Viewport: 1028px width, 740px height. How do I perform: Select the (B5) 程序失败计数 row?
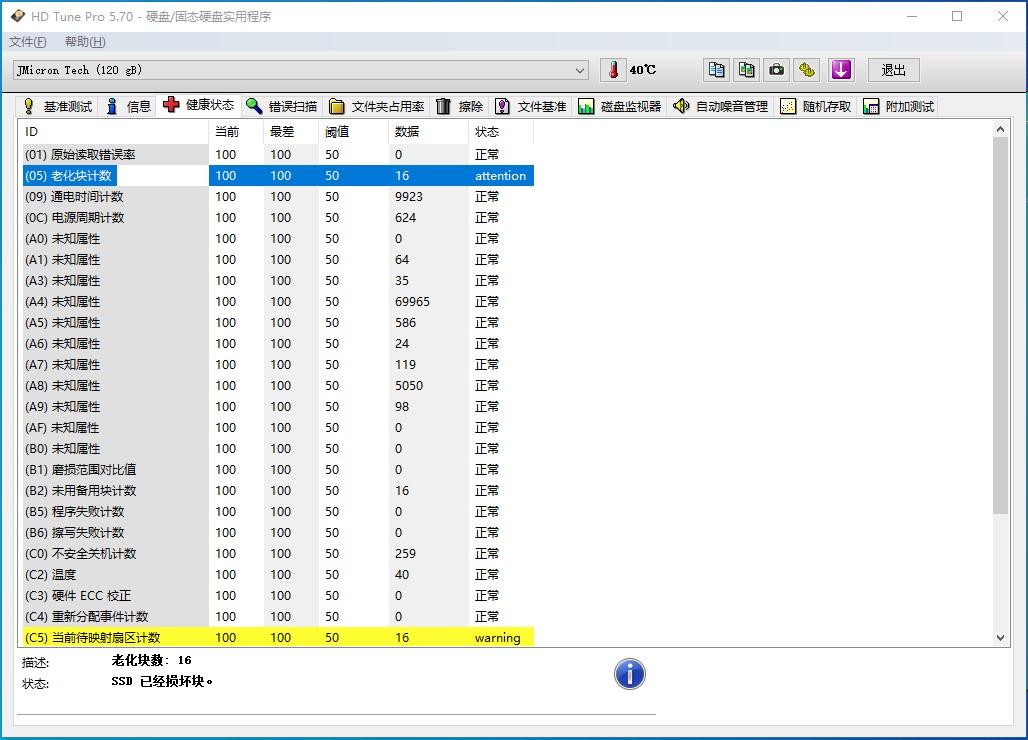coord(278,511)
